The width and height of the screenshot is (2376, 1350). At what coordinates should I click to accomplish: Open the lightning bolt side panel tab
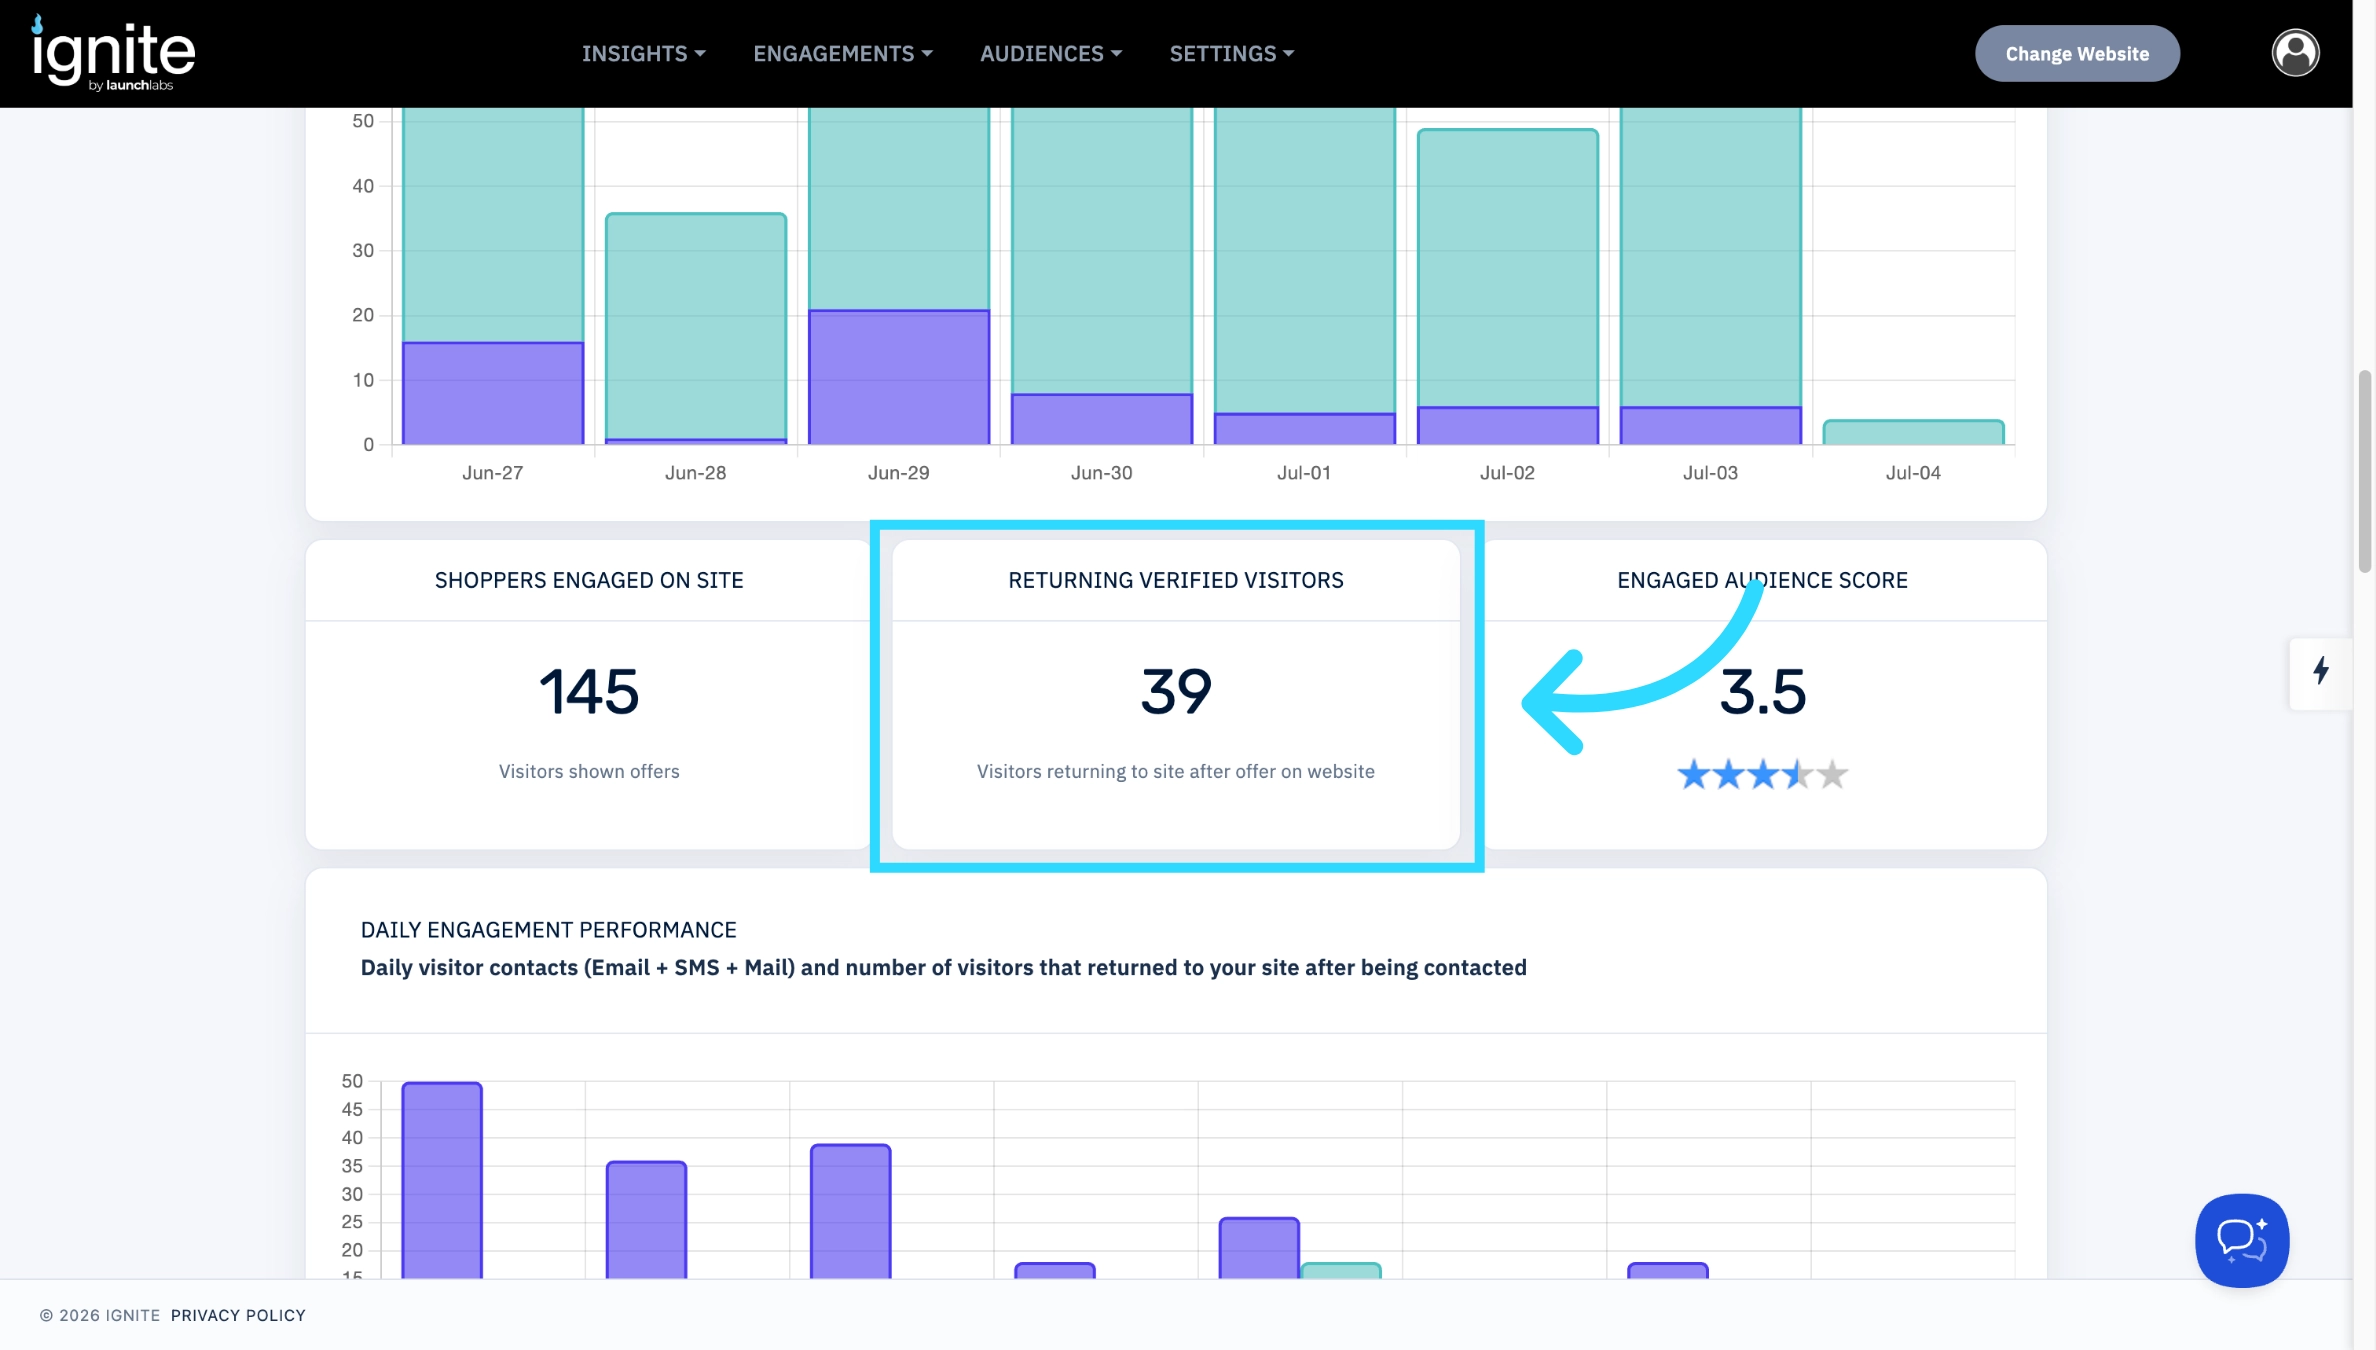(2321, 673)
